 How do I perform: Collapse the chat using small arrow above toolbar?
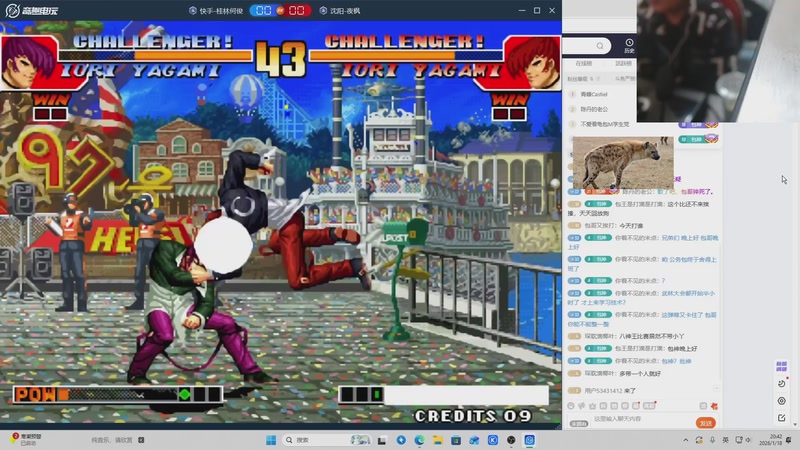tap(717, 389)
